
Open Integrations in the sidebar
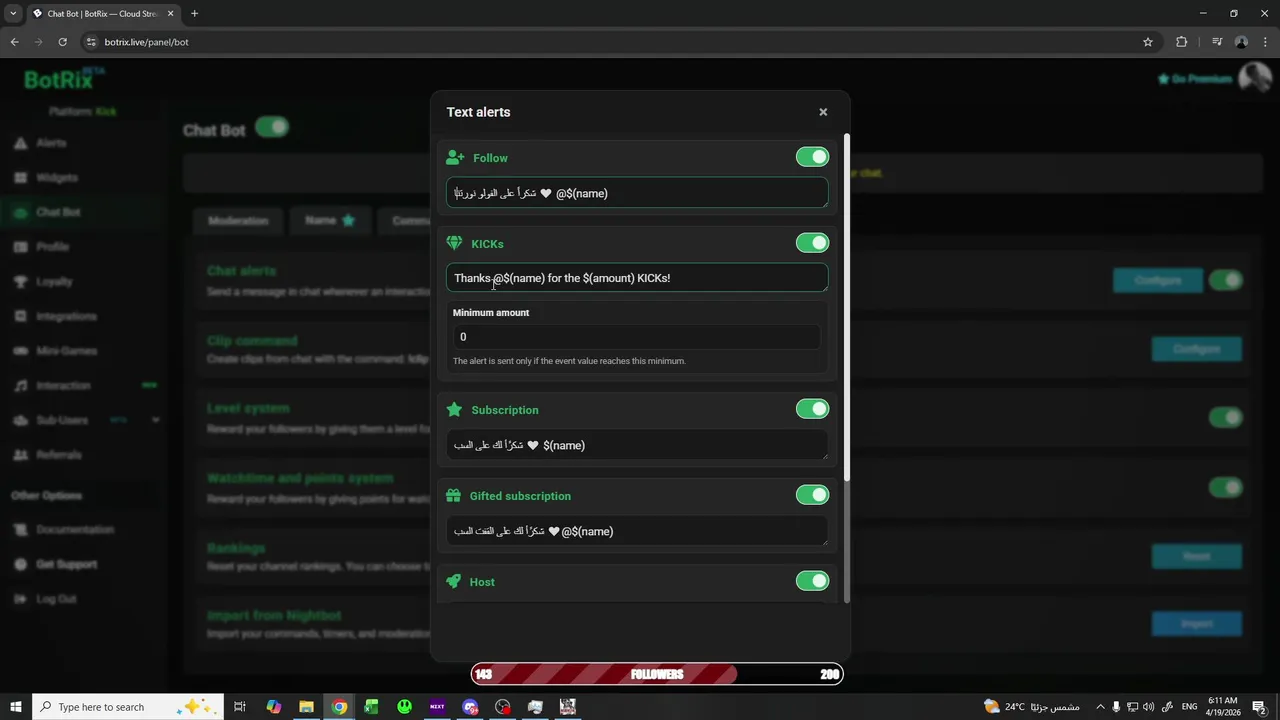click(66, 316)
